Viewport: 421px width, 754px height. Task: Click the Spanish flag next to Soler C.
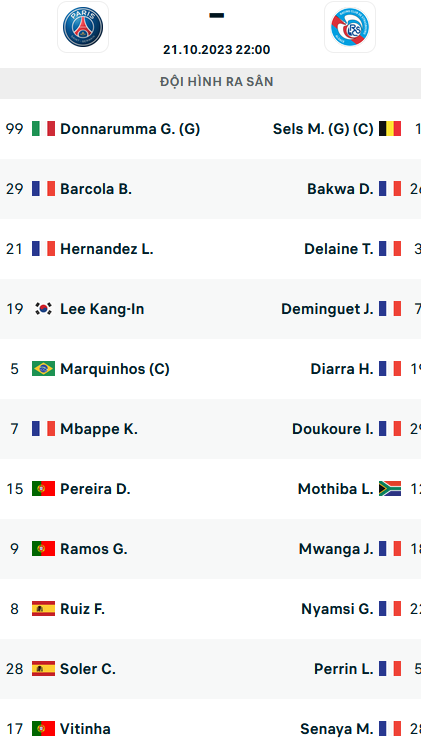[43, 669]
